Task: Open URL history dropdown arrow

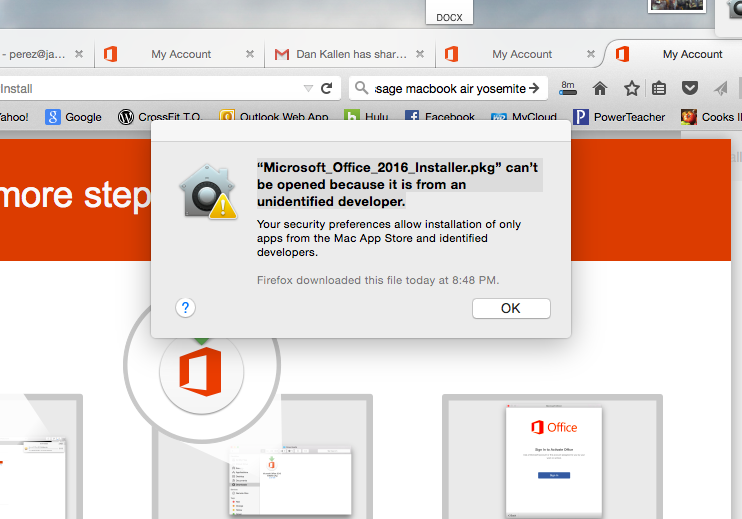Action: [308, 88]
